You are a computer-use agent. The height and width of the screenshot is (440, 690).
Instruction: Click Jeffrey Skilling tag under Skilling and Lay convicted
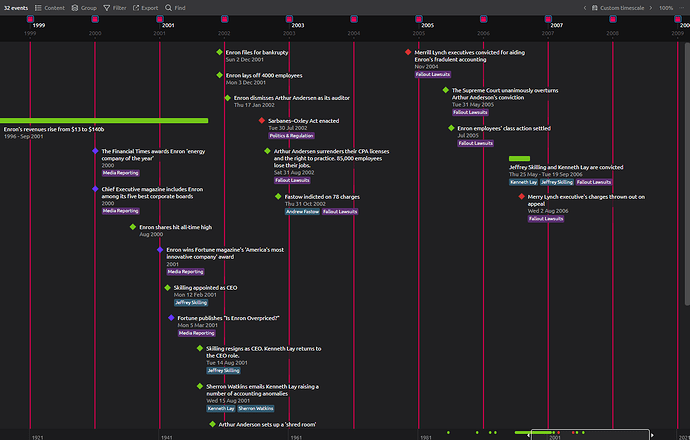(557, 182)
